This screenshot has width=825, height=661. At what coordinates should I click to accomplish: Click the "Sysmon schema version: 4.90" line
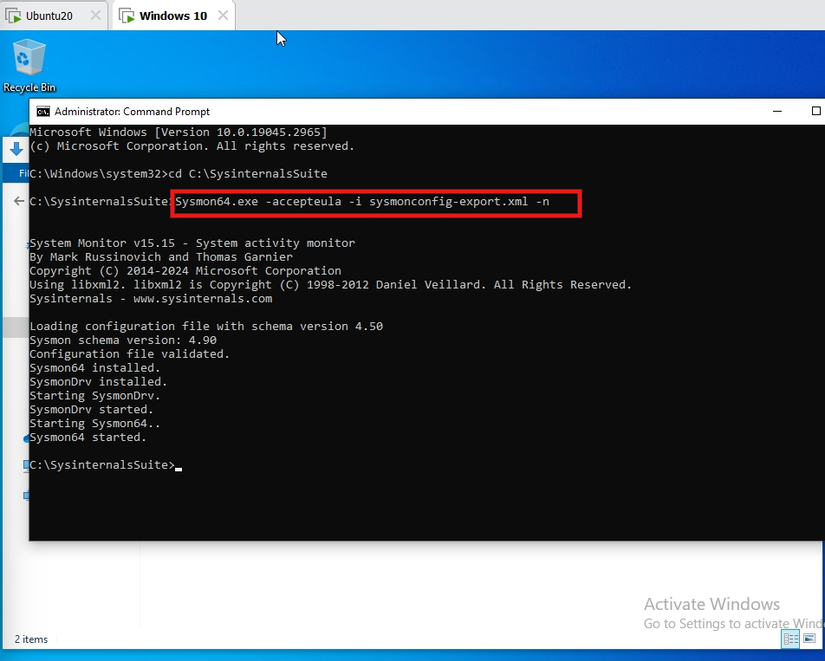[x=123, y=340]
